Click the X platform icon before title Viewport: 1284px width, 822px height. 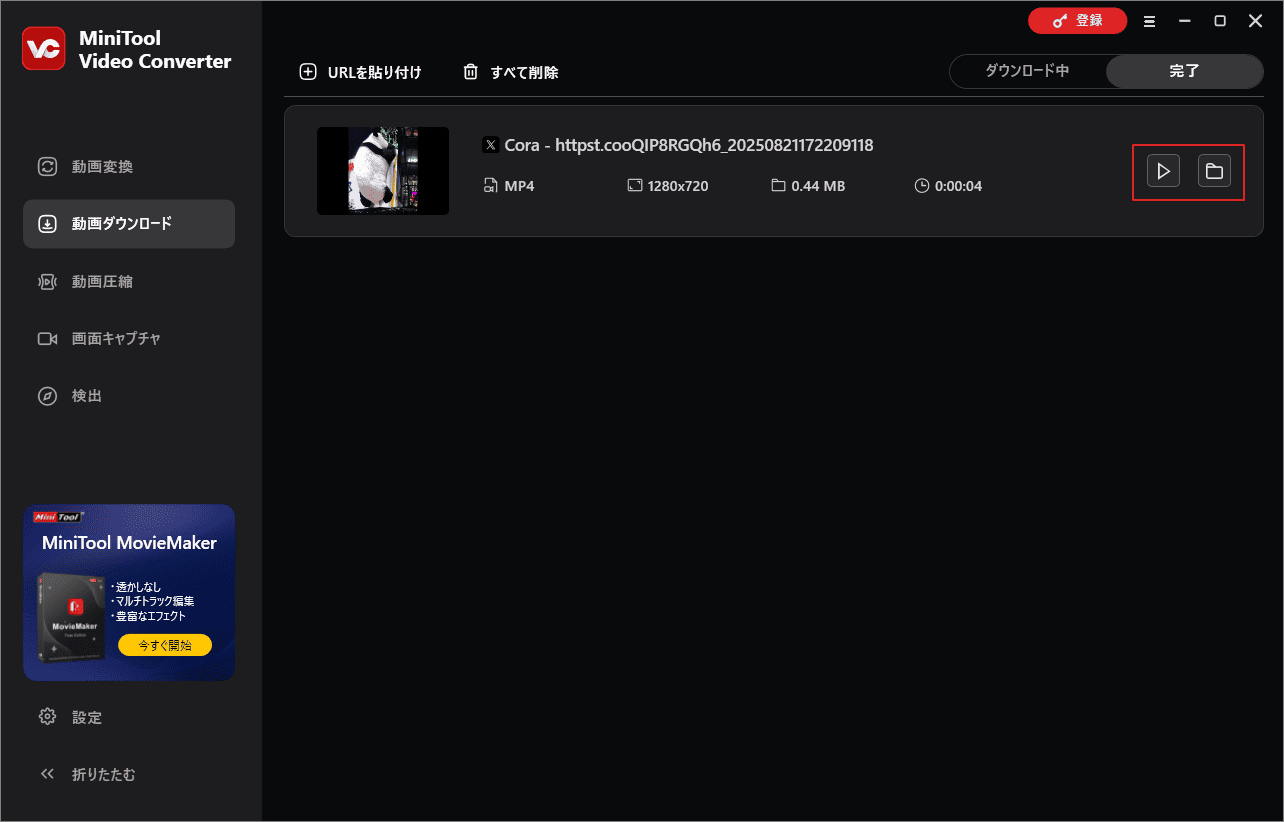tap(490, 145)
